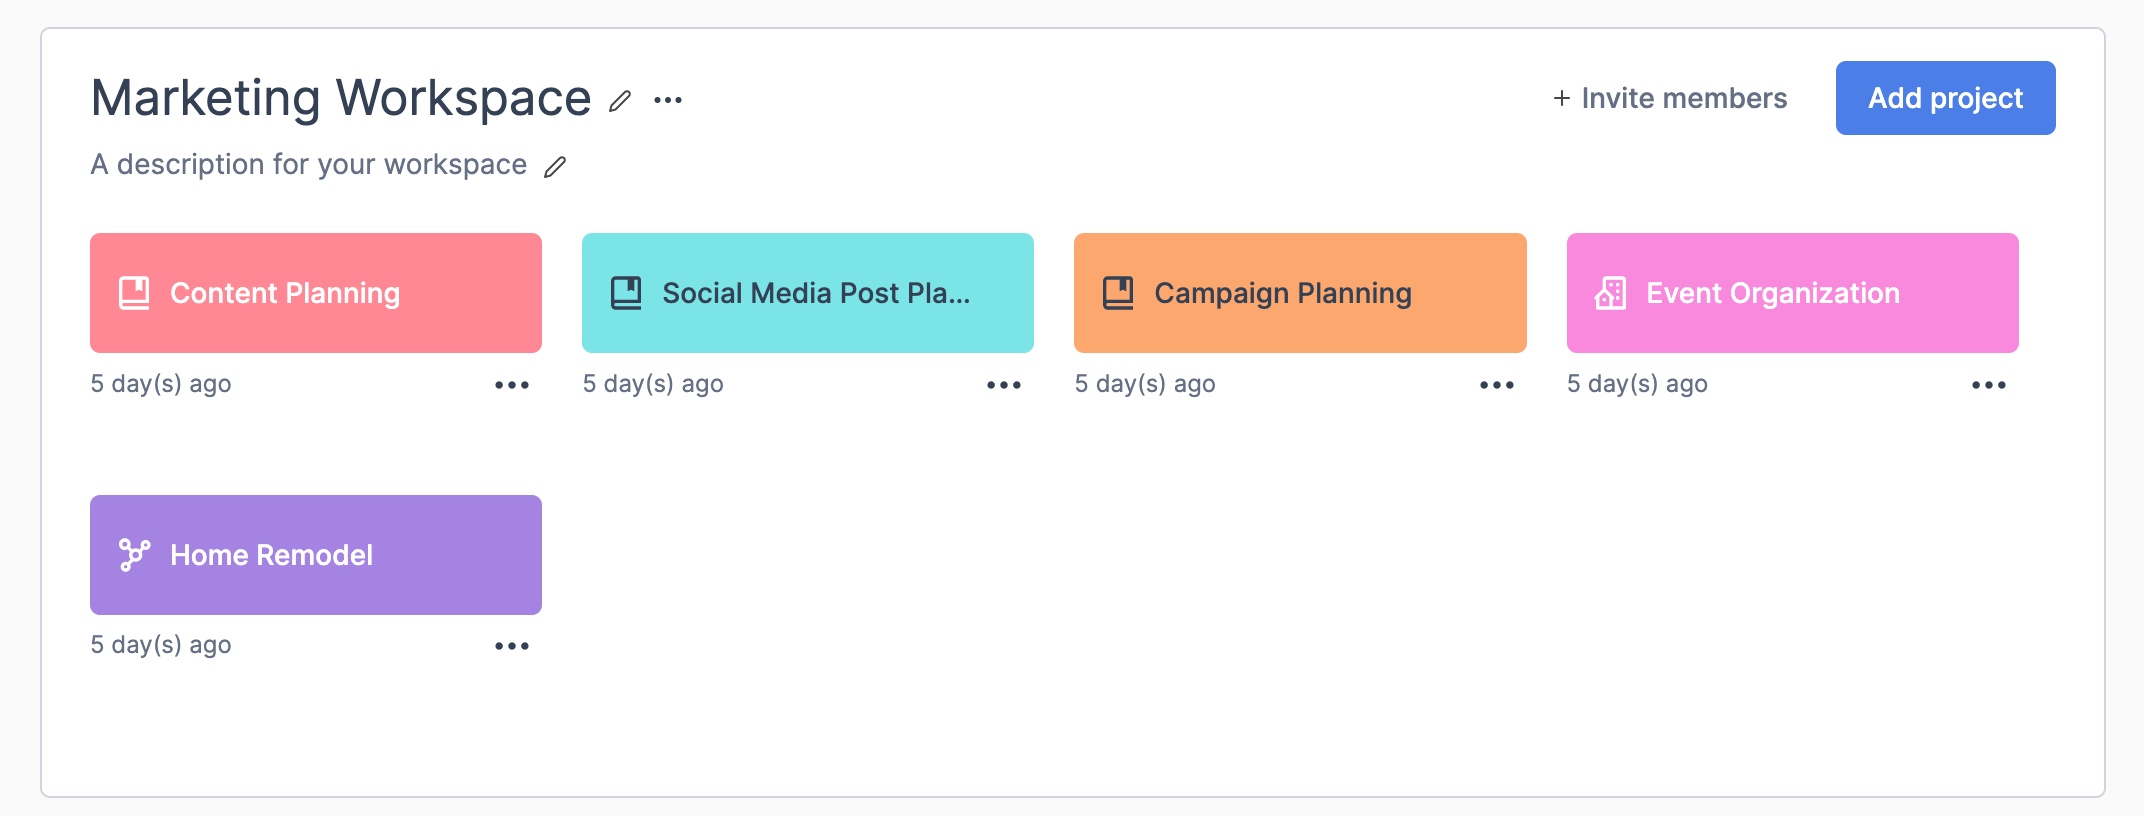Click Invite members link
Image resolution: width=2144 pixels, height=816 pixels.
1670,98
